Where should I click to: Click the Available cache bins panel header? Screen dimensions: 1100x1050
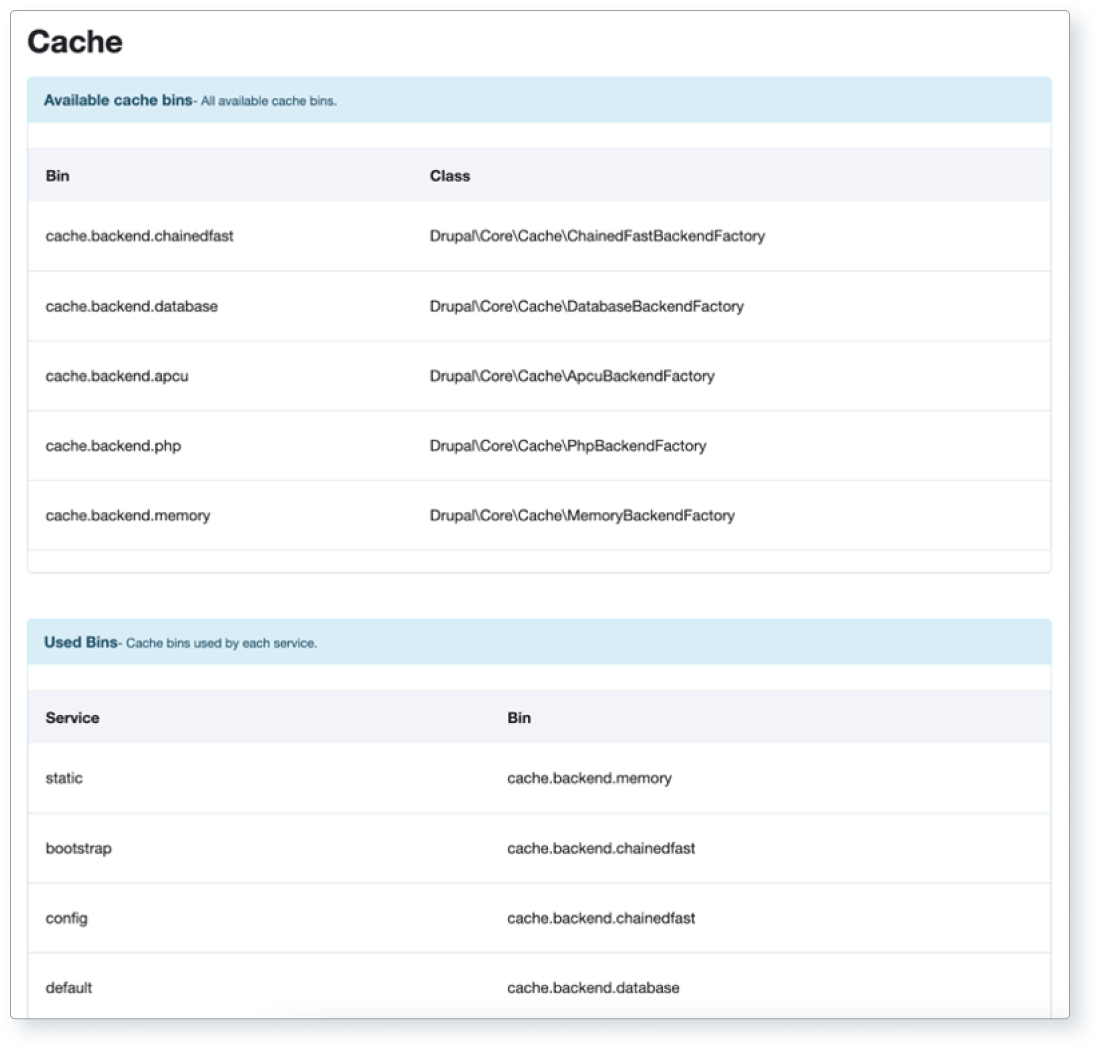[x=112, y=100]
